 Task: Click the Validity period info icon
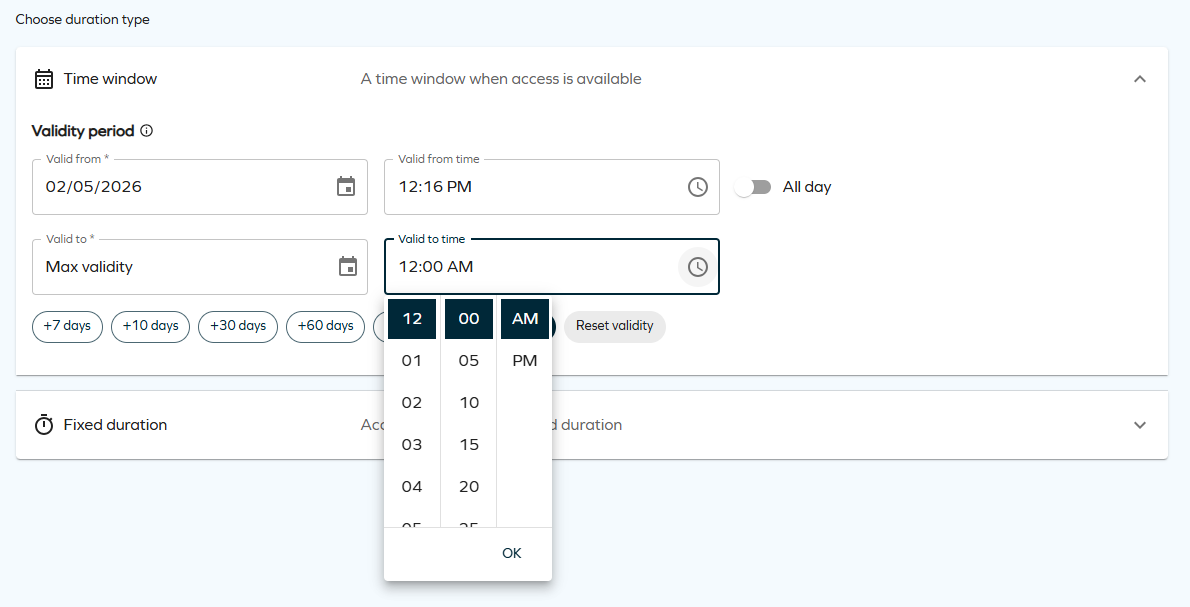point(147,130)
